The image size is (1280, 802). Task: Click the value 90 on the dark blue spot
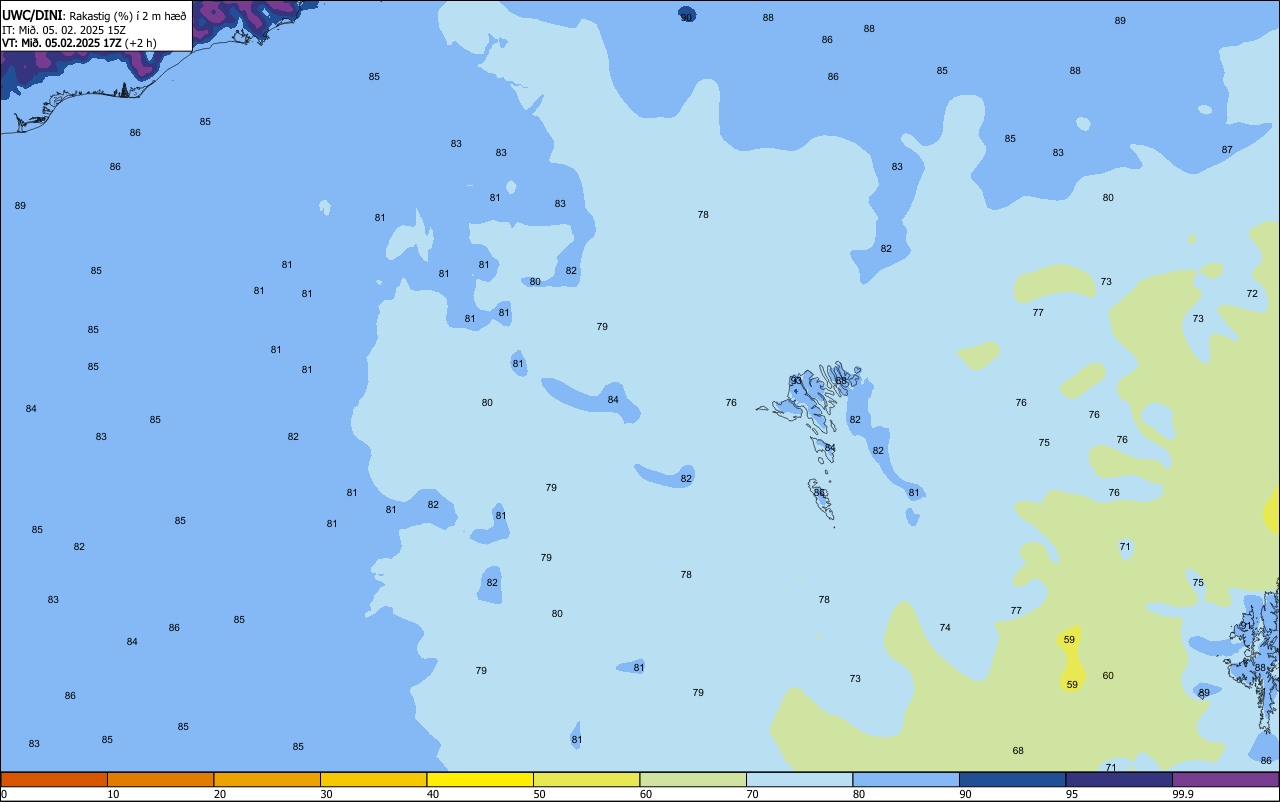[686, 17]
